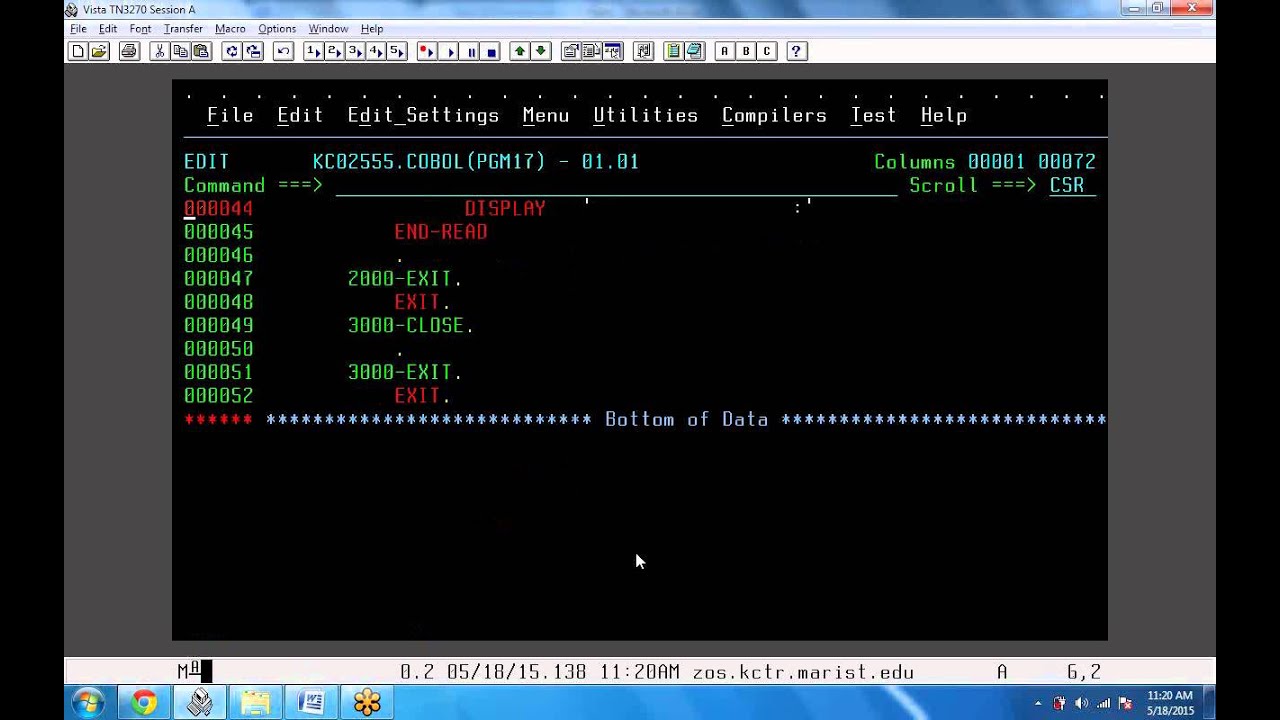Open the Window menu
The width and height of the screenshot is (1280, 720).
point(328,29)
